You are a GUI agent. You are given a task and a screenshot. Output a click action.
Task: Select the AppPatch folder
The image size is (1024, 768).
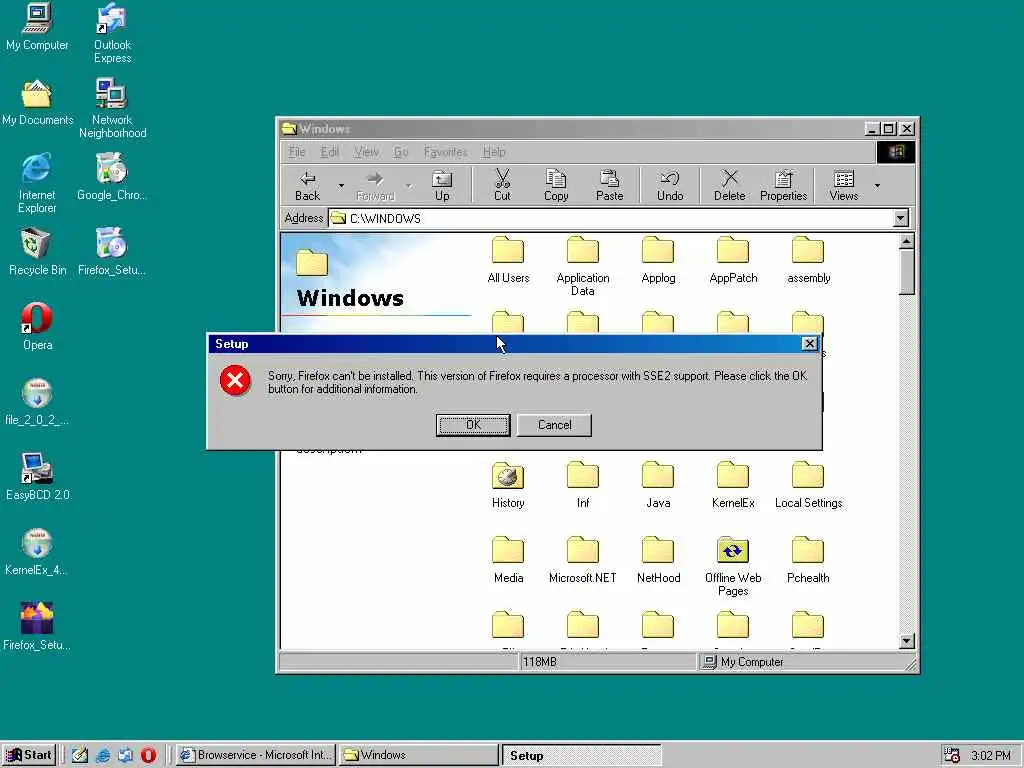(733, 260)
